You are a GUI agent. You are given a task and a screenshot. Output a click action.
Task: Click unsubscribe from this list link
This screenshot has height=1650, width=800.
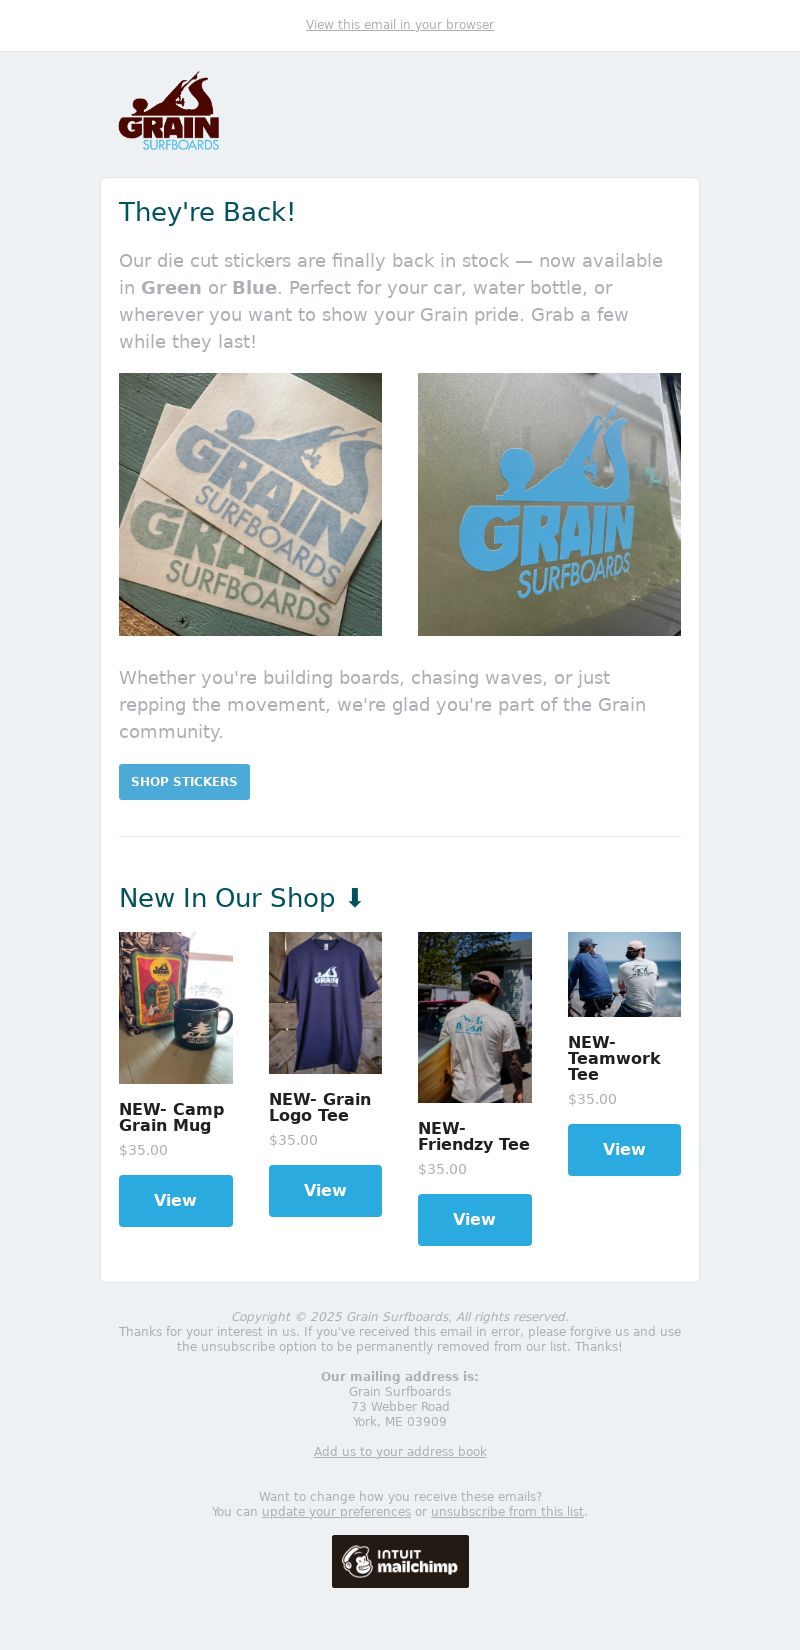click(507, 1512)
